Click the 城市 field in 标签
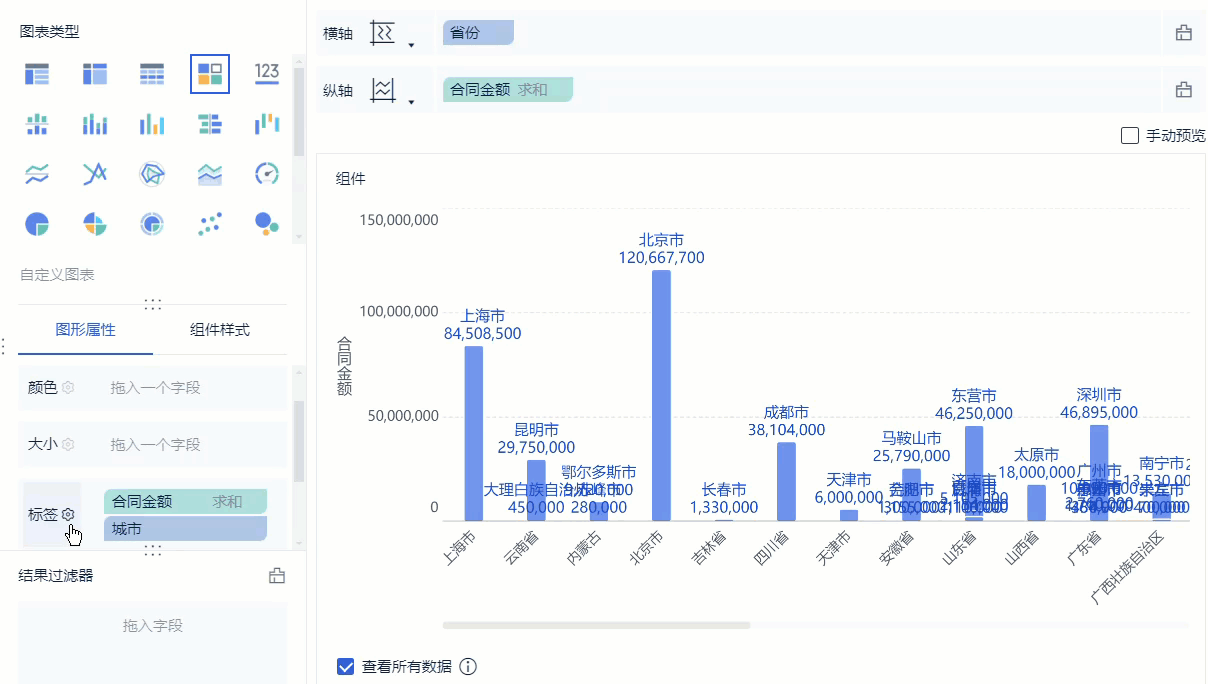Image resolution: width=1208 pixels, height=684 pixels. click(x=185, y=528)
